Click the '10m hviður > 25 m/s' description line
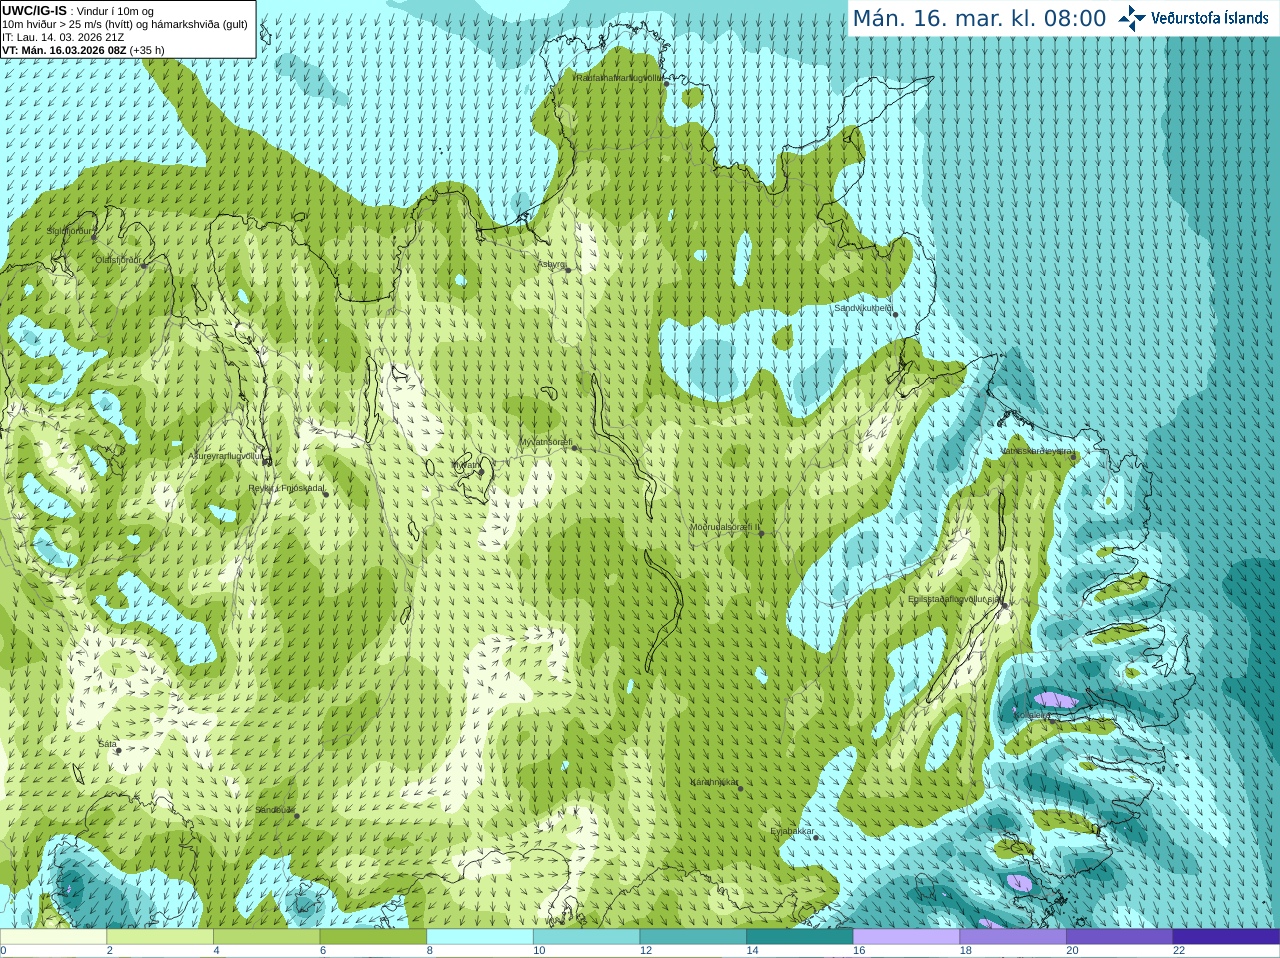This screenshot has height=958, width=1280. click(x=125, y=24)
